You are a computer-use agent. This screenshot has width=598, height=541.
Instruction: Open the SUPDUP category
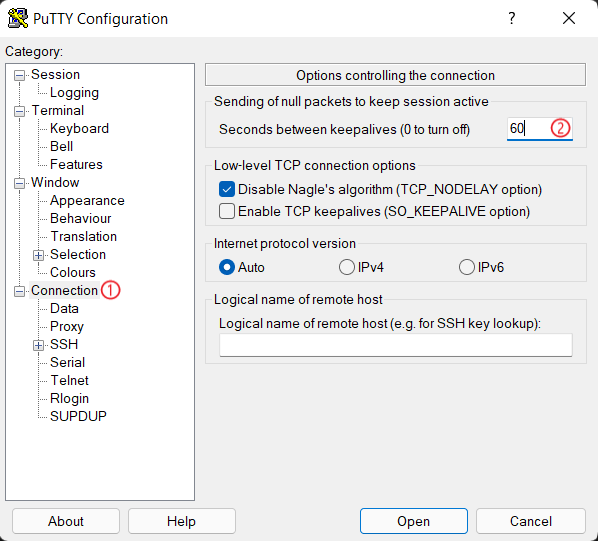pos(78,416)
